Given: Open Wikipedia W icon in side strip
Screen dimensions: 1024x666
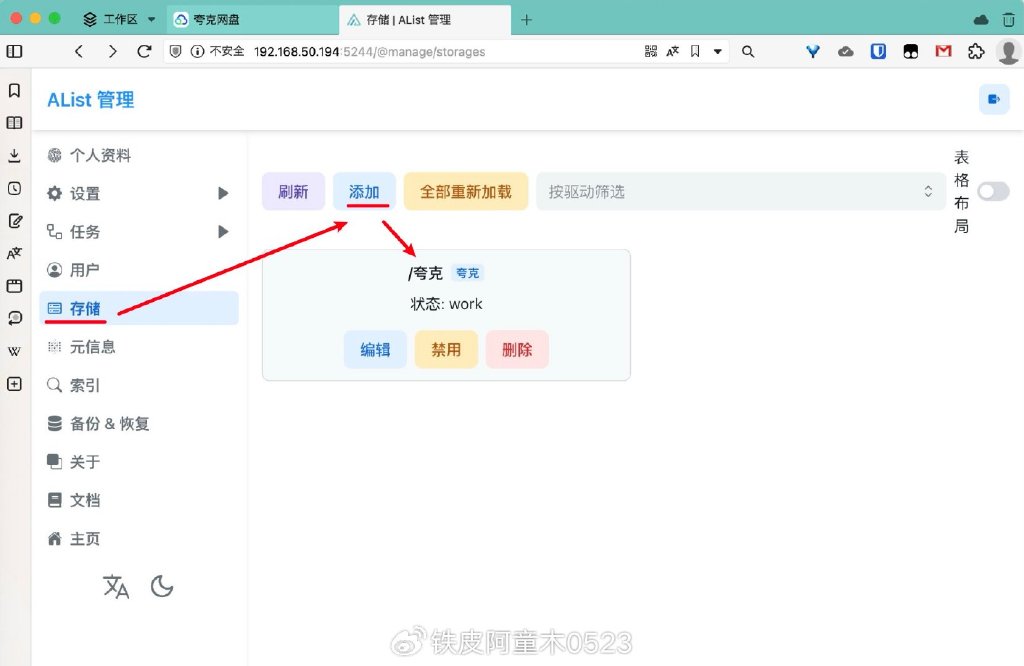Looking at the screenshot, I should (14, 351).
